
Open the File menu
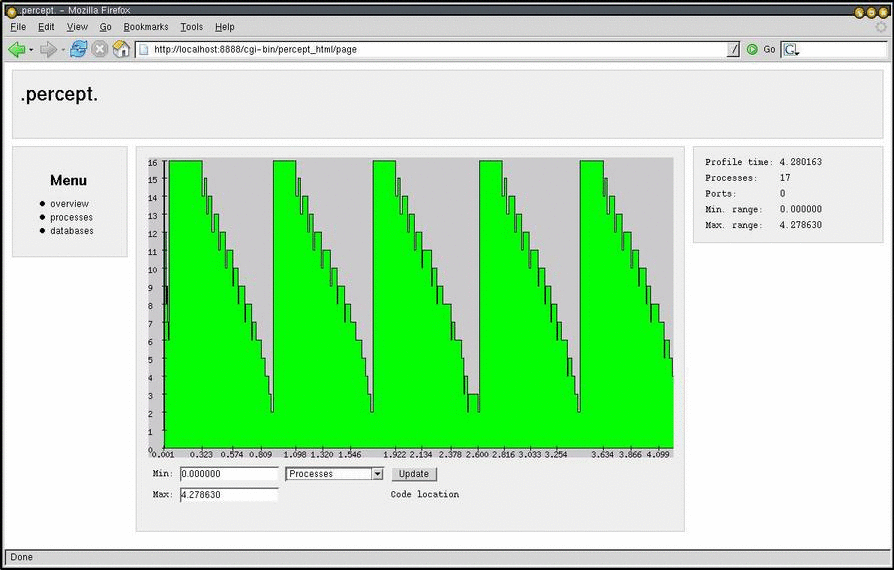18,27
